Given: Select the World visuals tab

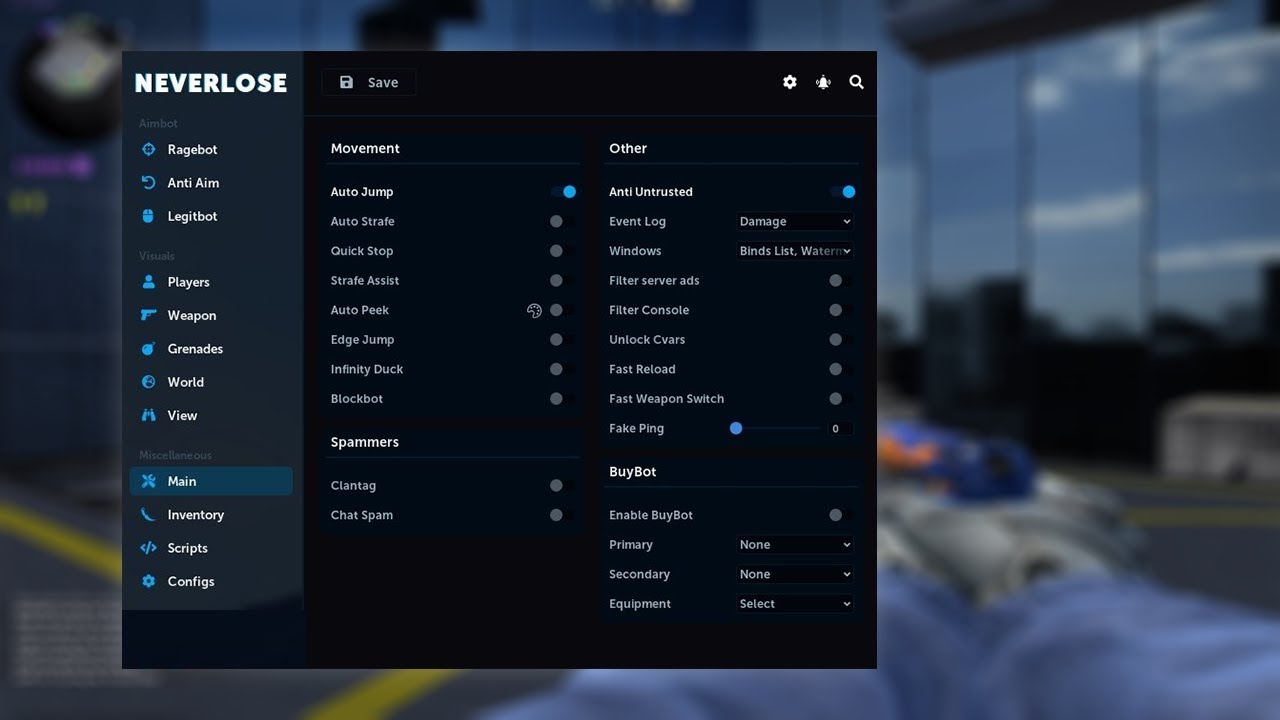Looking at the screenshot, I should (x=211, y=381).
